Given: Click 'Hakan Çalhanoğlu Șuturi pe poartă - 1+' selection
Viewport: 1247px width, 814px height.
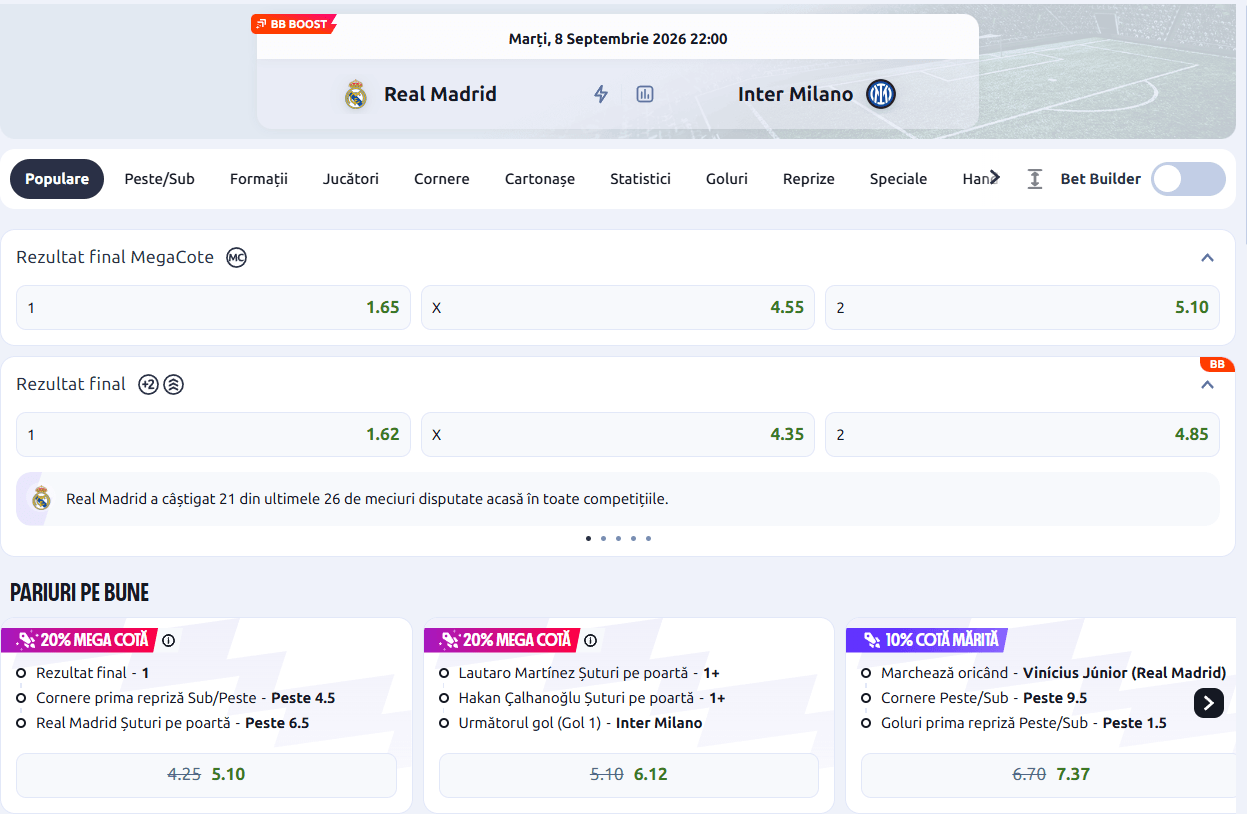Looking at the screenshot, I should click(592, 698).
